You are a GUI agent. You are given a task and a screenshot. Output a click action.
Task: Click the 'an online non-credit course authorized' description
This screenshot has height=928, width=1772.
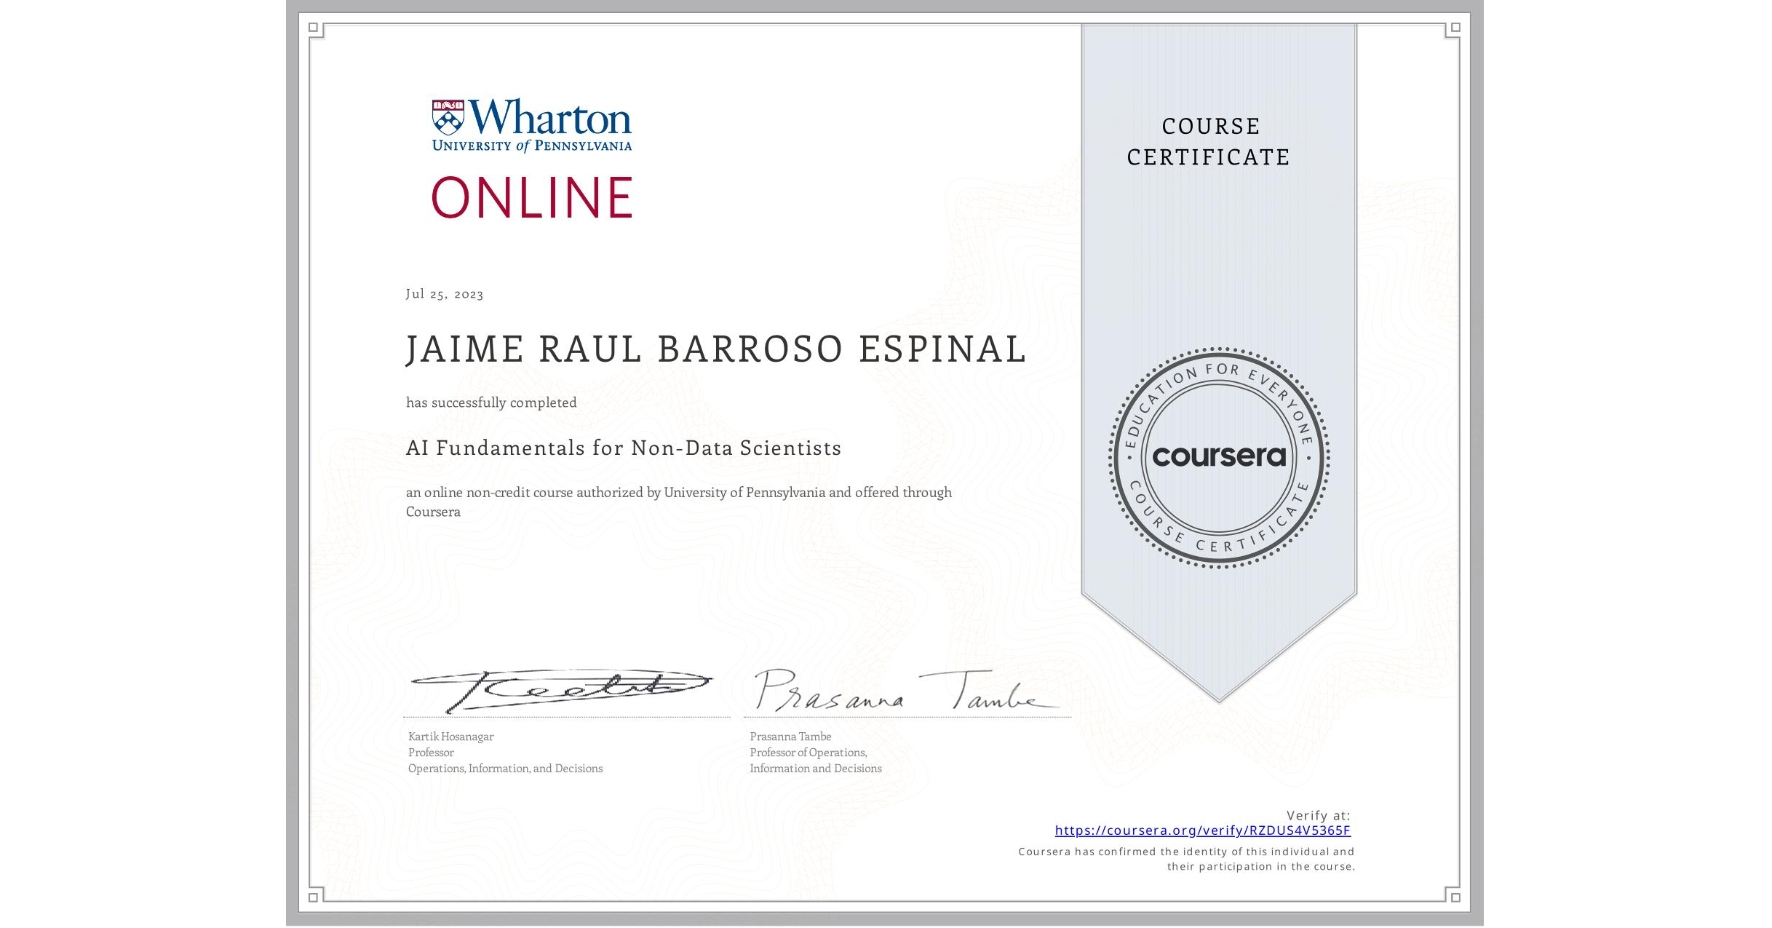(x=679, y=502)
